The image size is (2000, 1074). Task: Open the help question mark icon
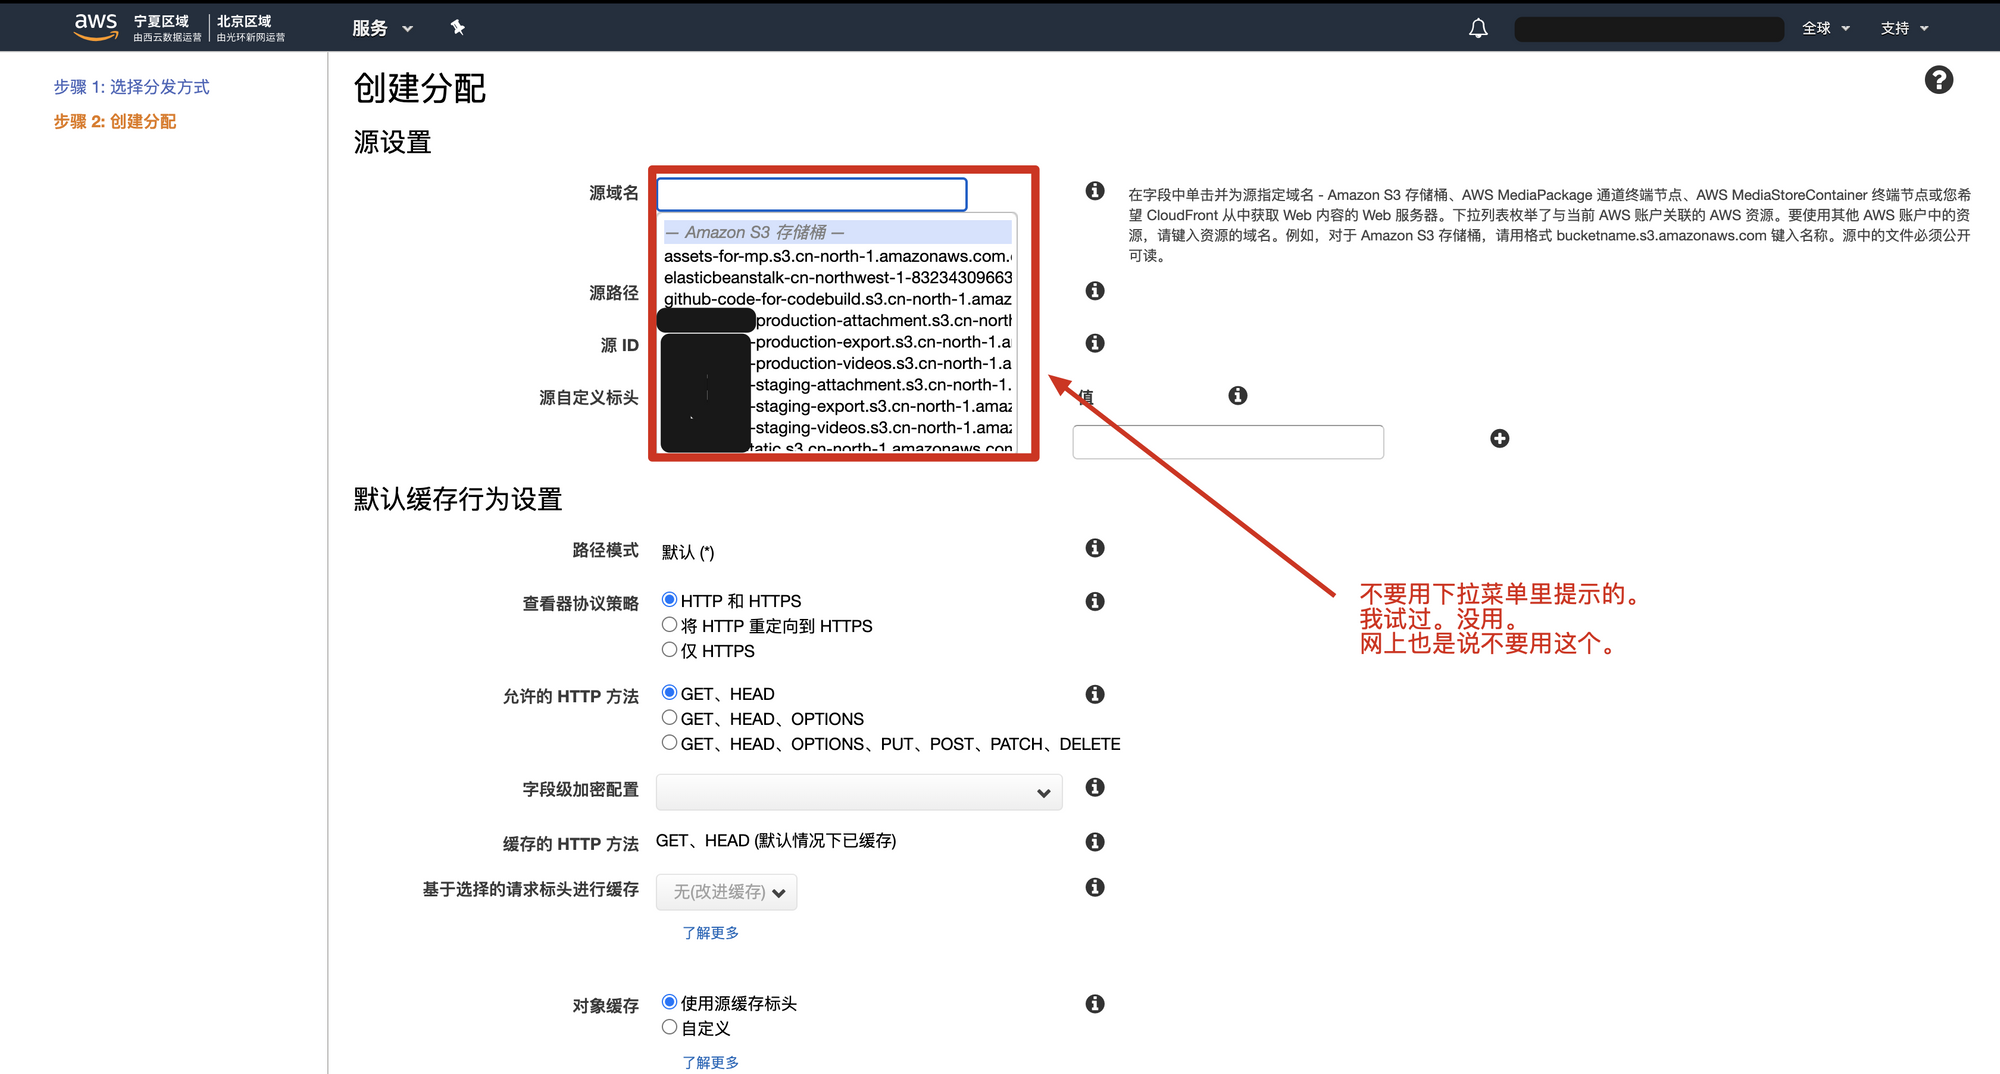[x=1938, y=80]
